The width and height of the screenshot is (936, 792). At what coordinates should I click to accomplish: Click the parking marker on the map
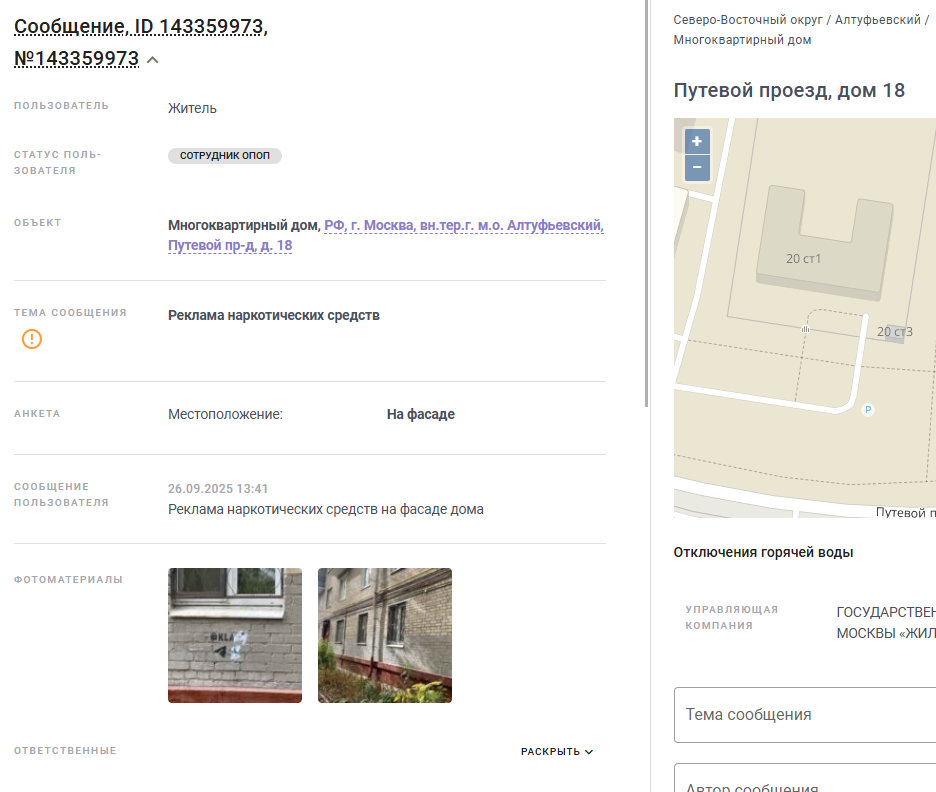click(x=868, y=409)
